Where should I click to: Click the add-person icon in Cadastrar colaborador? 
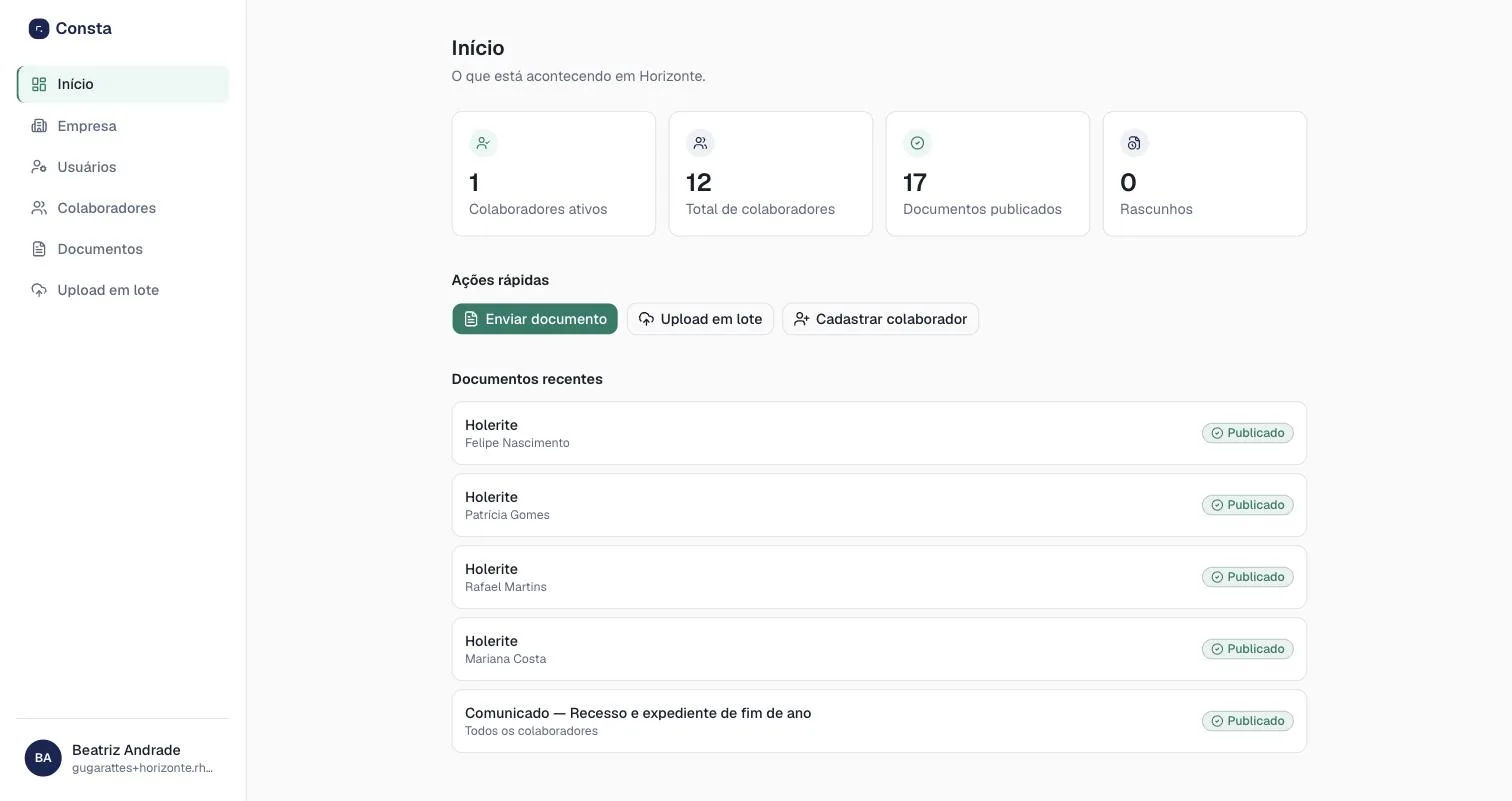pos(801,319)
